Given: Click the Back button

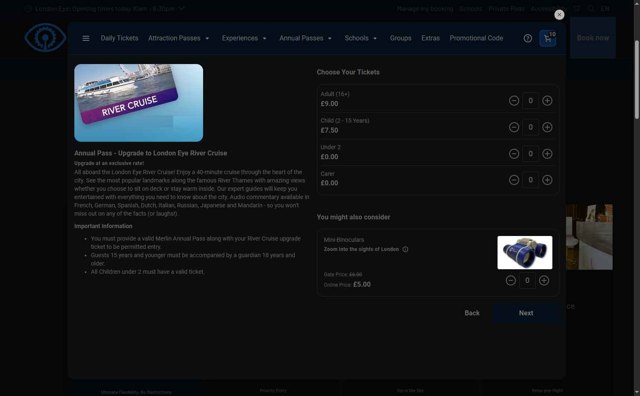Looking at the screenshot, I should (472, 313).
